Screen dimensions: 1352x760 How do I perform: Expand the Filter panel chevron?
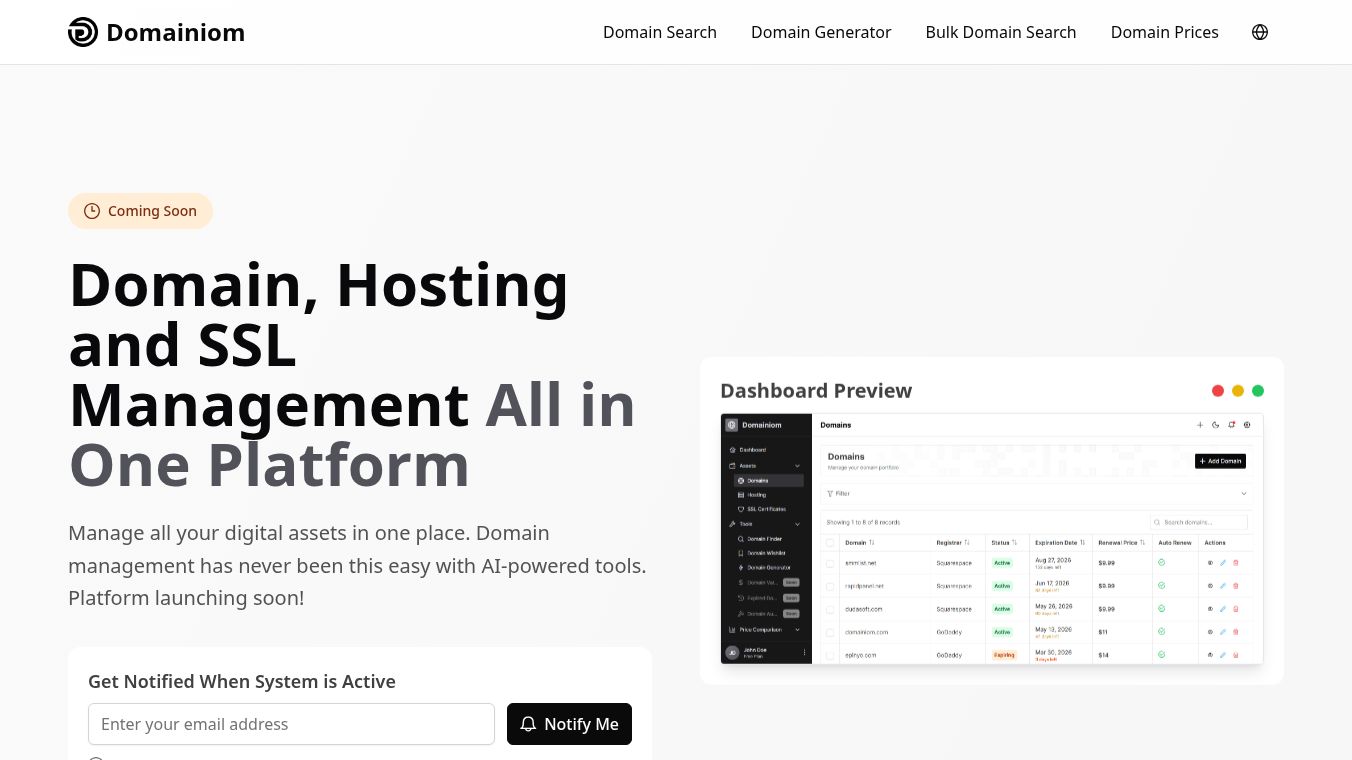tap(1244, 494)
